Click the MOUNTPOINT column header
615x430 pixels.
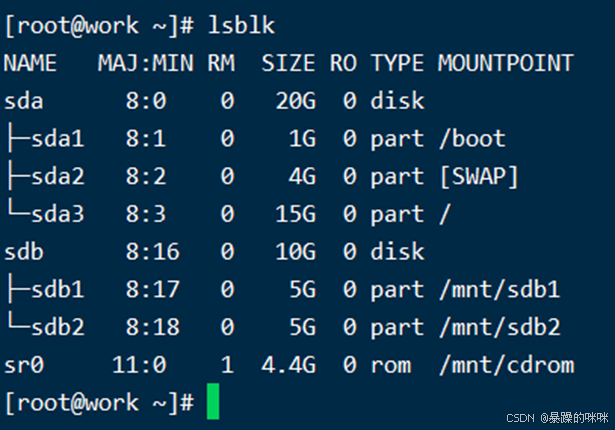(x=505, y=63)
